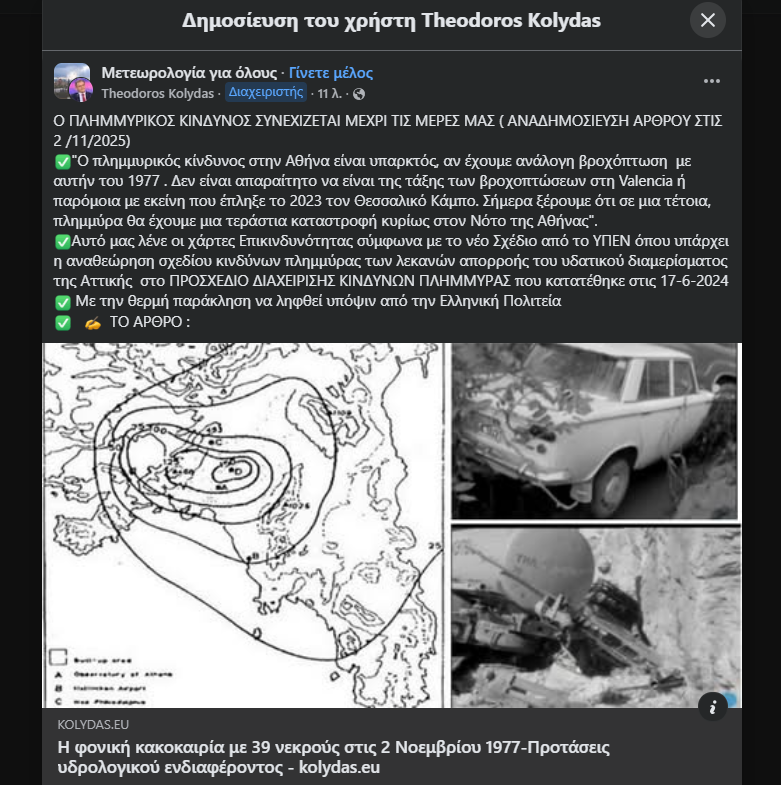781x785 pixels.
Task: Open Theodoros Kolydas author profile link
Action: point(157,94)
